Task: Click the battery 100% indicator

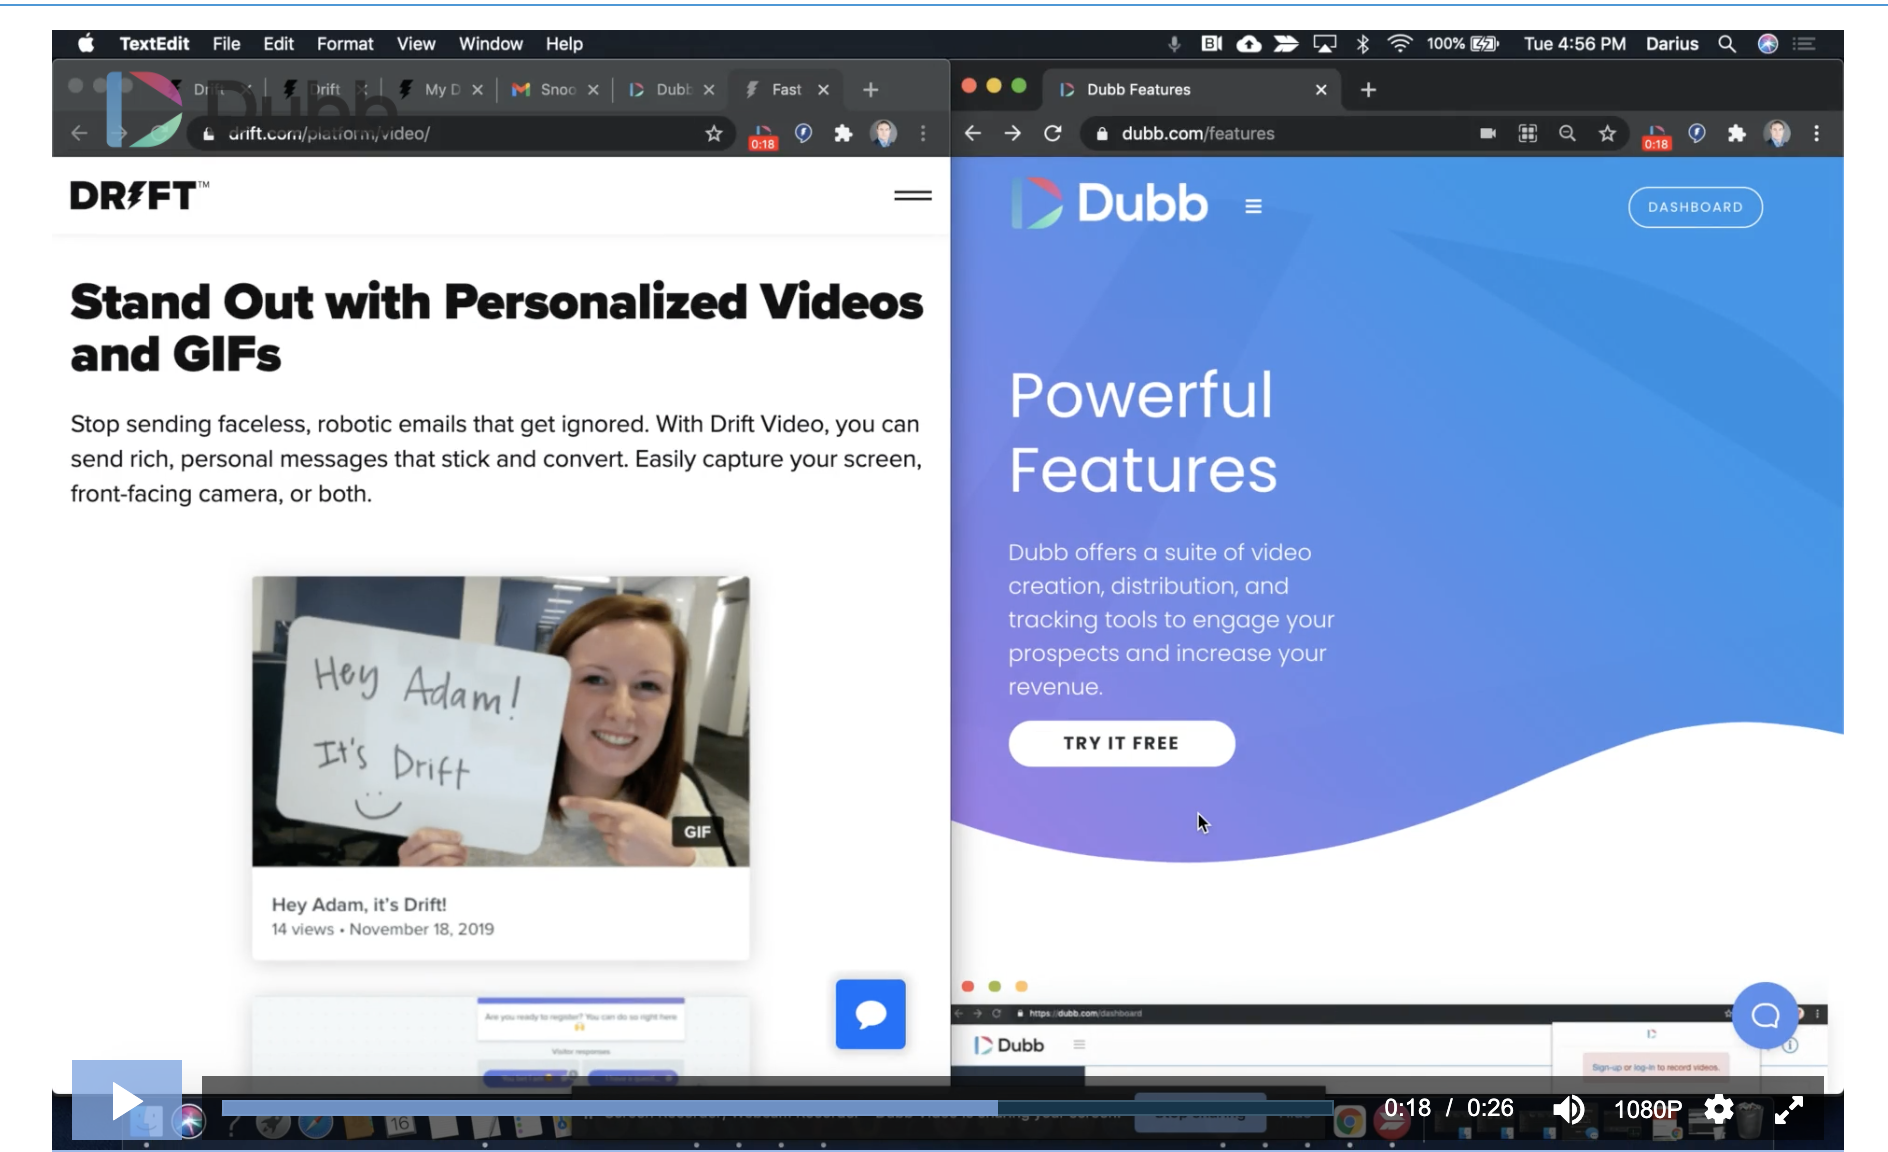Action: click(x=1462, y=43)
